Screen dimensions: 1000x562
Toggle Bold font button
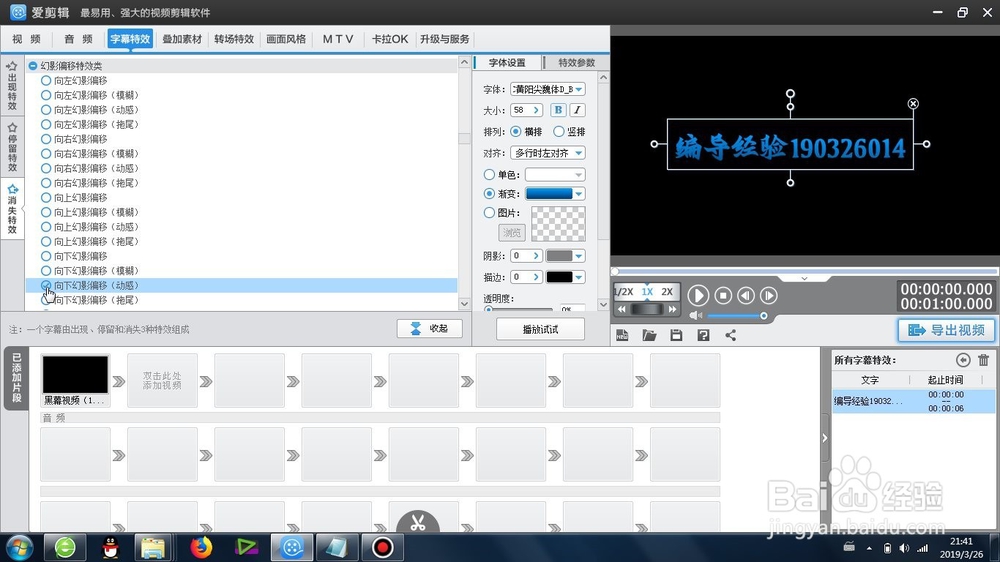point(558,110)
